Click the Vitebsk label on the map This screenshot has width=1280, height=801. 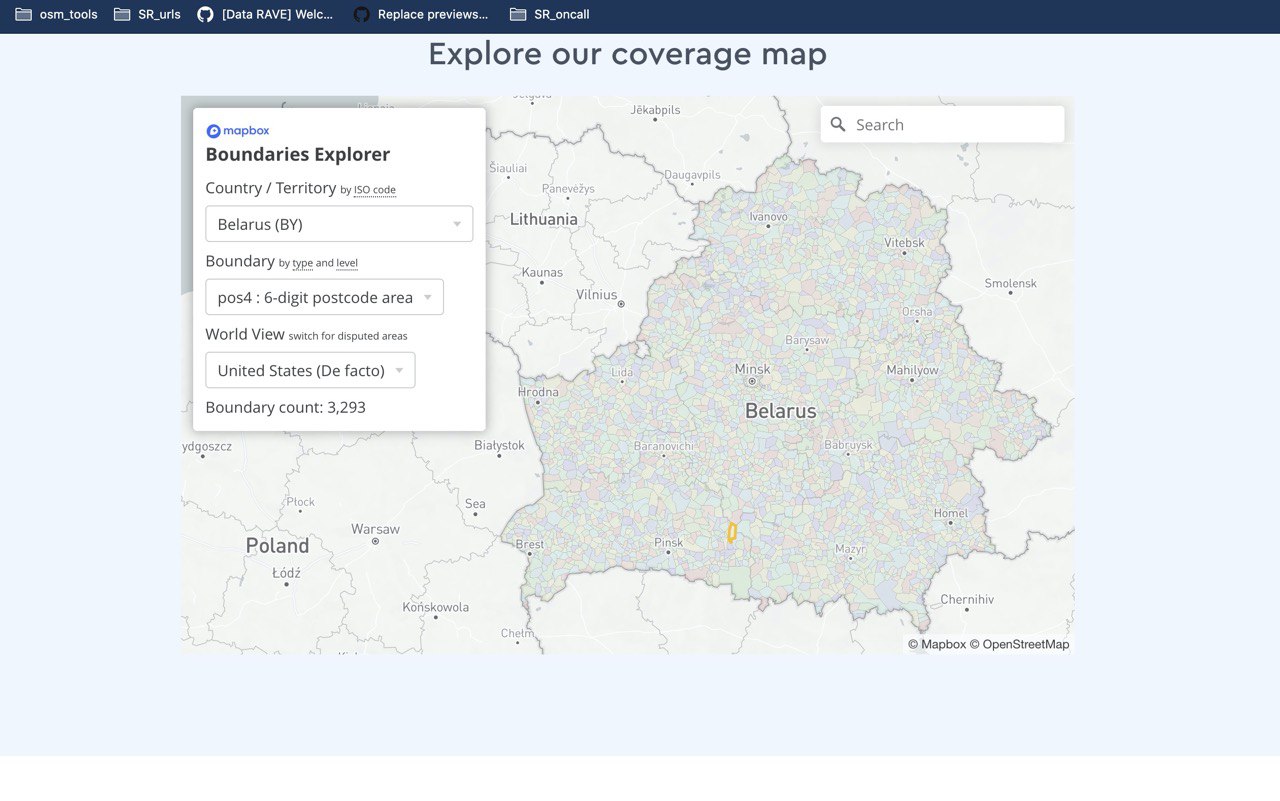[905, 243]
